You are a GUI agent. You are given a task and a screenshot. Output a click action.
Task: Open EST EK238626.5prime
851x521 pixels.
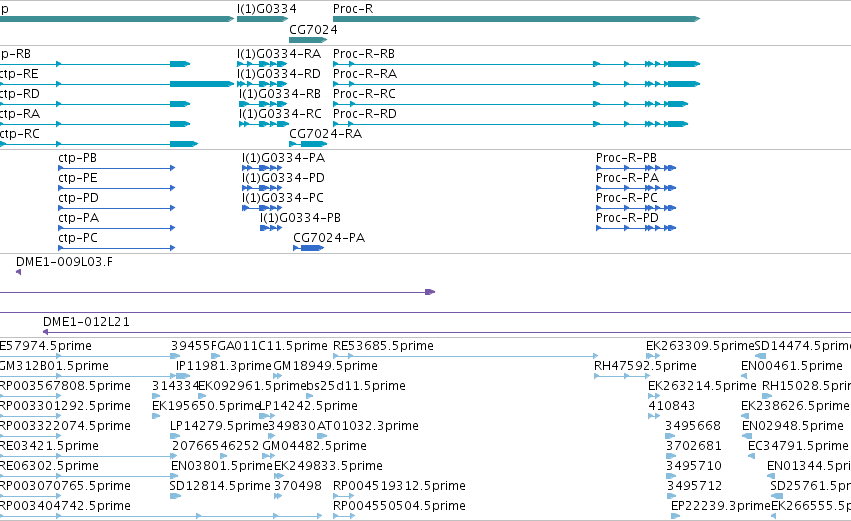click(x=795, y=406)
